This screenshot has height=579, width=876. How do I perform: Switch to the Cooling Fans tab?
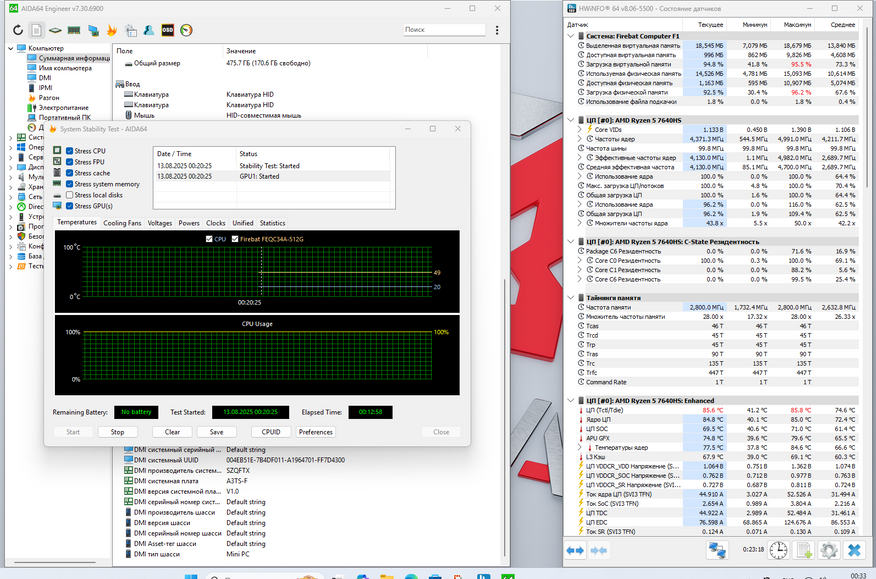pos(122,223)
